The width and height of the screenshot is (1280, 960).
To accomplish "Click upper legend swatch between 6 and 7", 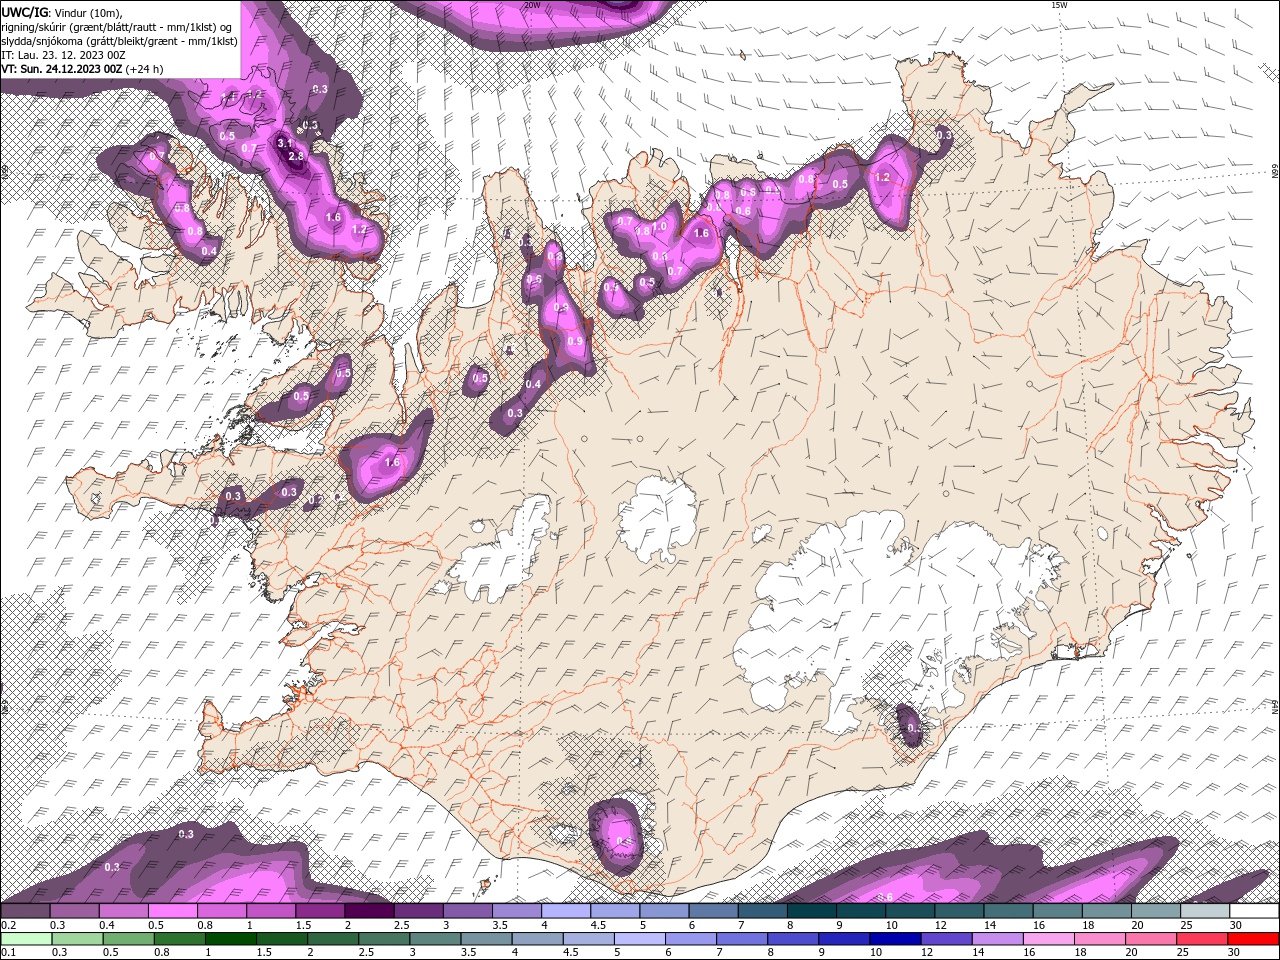I will (x=713, y=912).
